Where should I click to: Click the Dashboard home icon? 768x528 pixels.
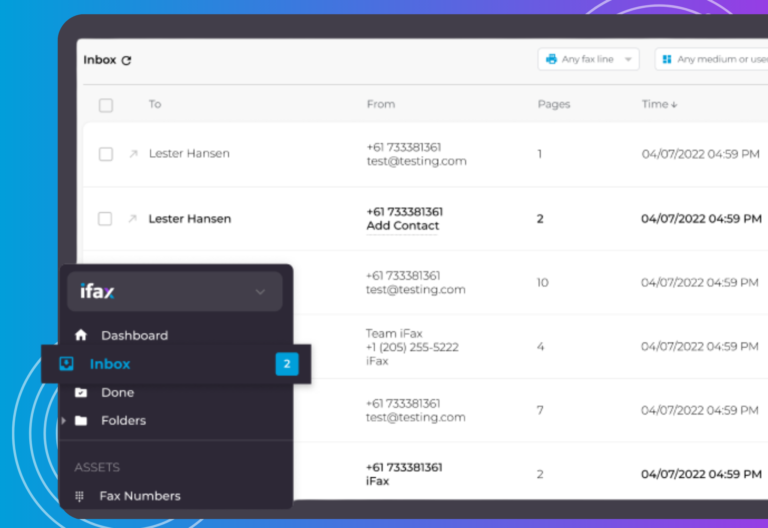(x=81, y=335)
